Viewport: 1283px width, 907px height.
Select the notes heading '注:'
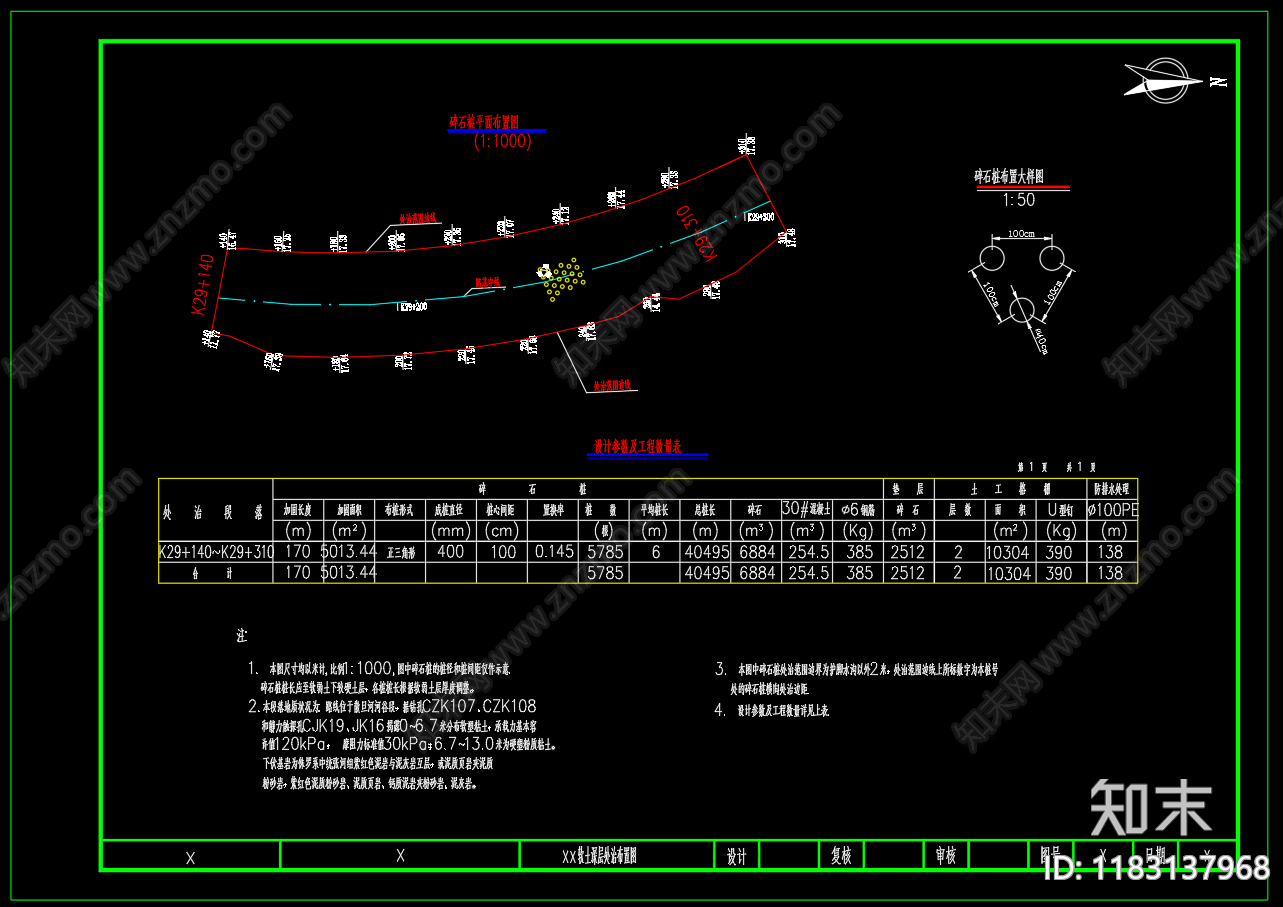coord(241,636)
